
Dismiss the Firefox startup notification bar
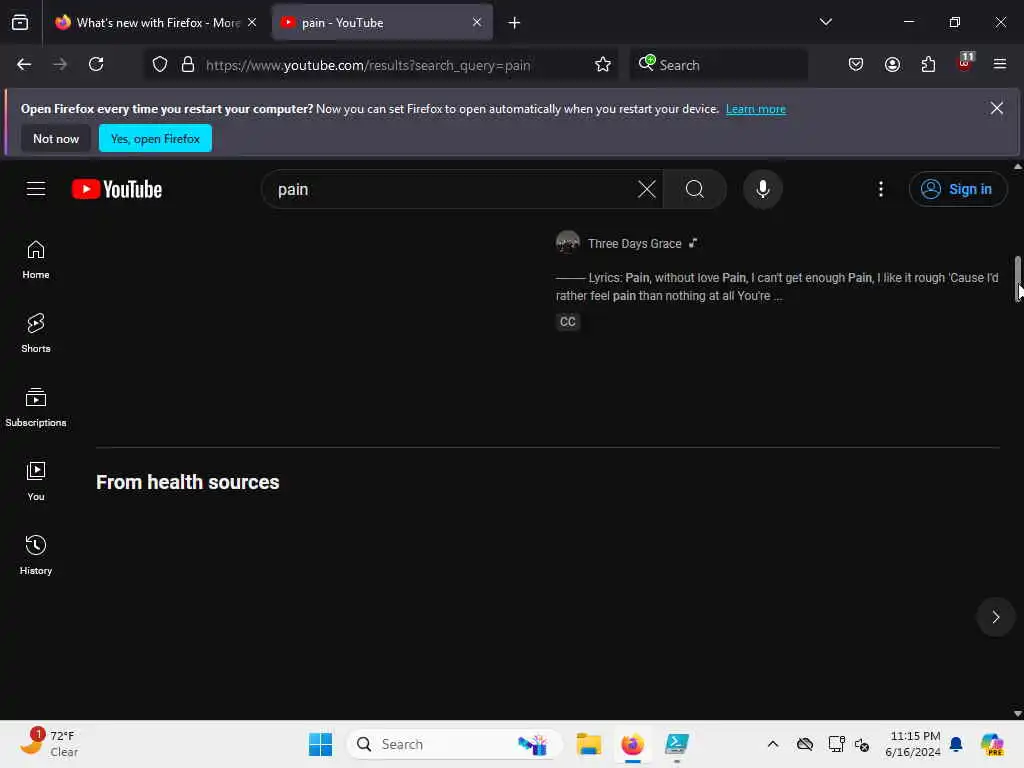997,108
